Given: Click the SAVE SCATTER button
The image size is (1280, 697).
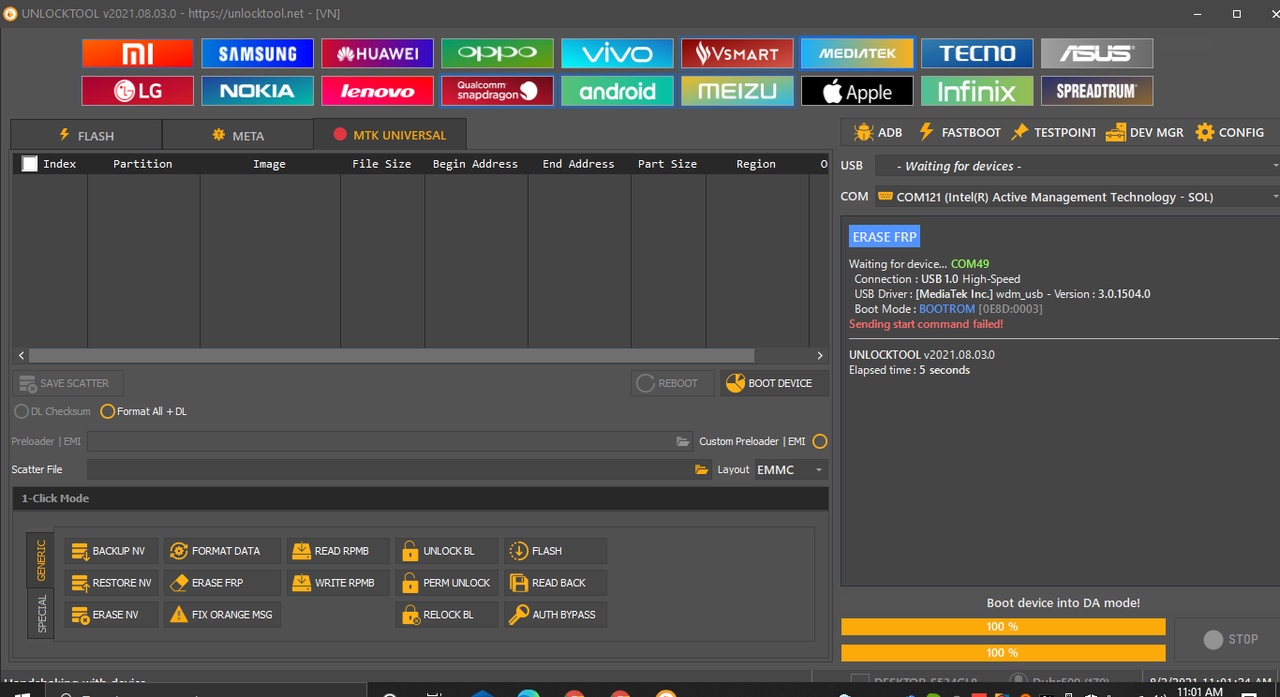Looking at the screenshot, I should [68, 383].
